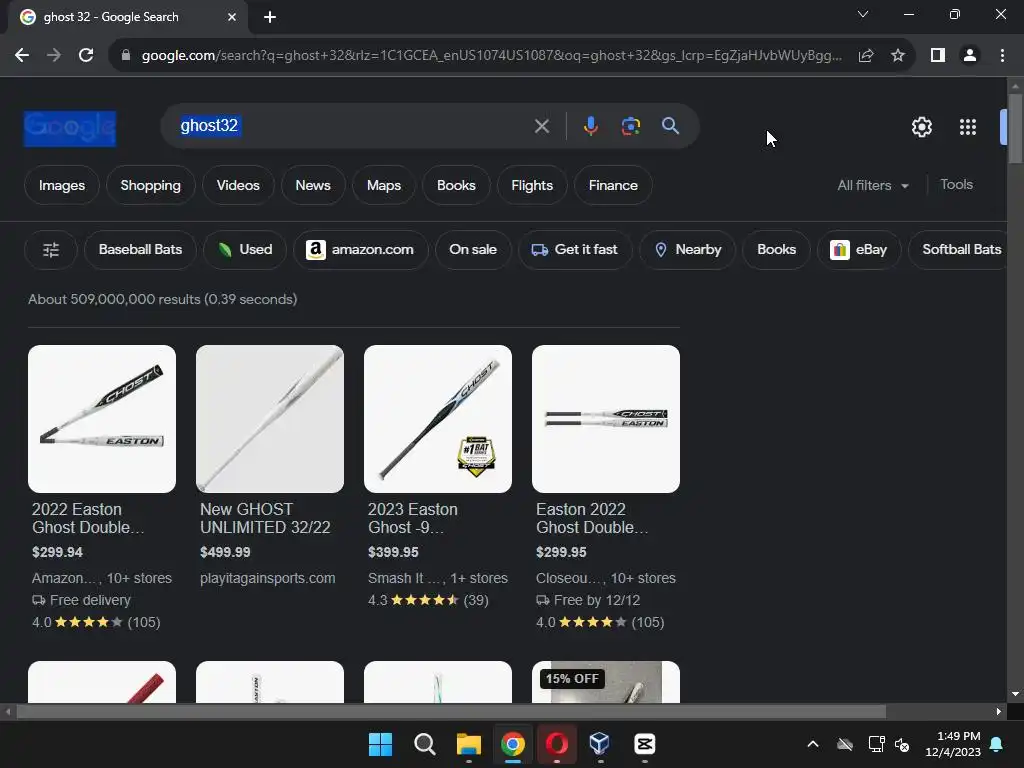The image size is (1024, 768).
Task: Open Opera browser from taskbar
Action: point(556,744)
